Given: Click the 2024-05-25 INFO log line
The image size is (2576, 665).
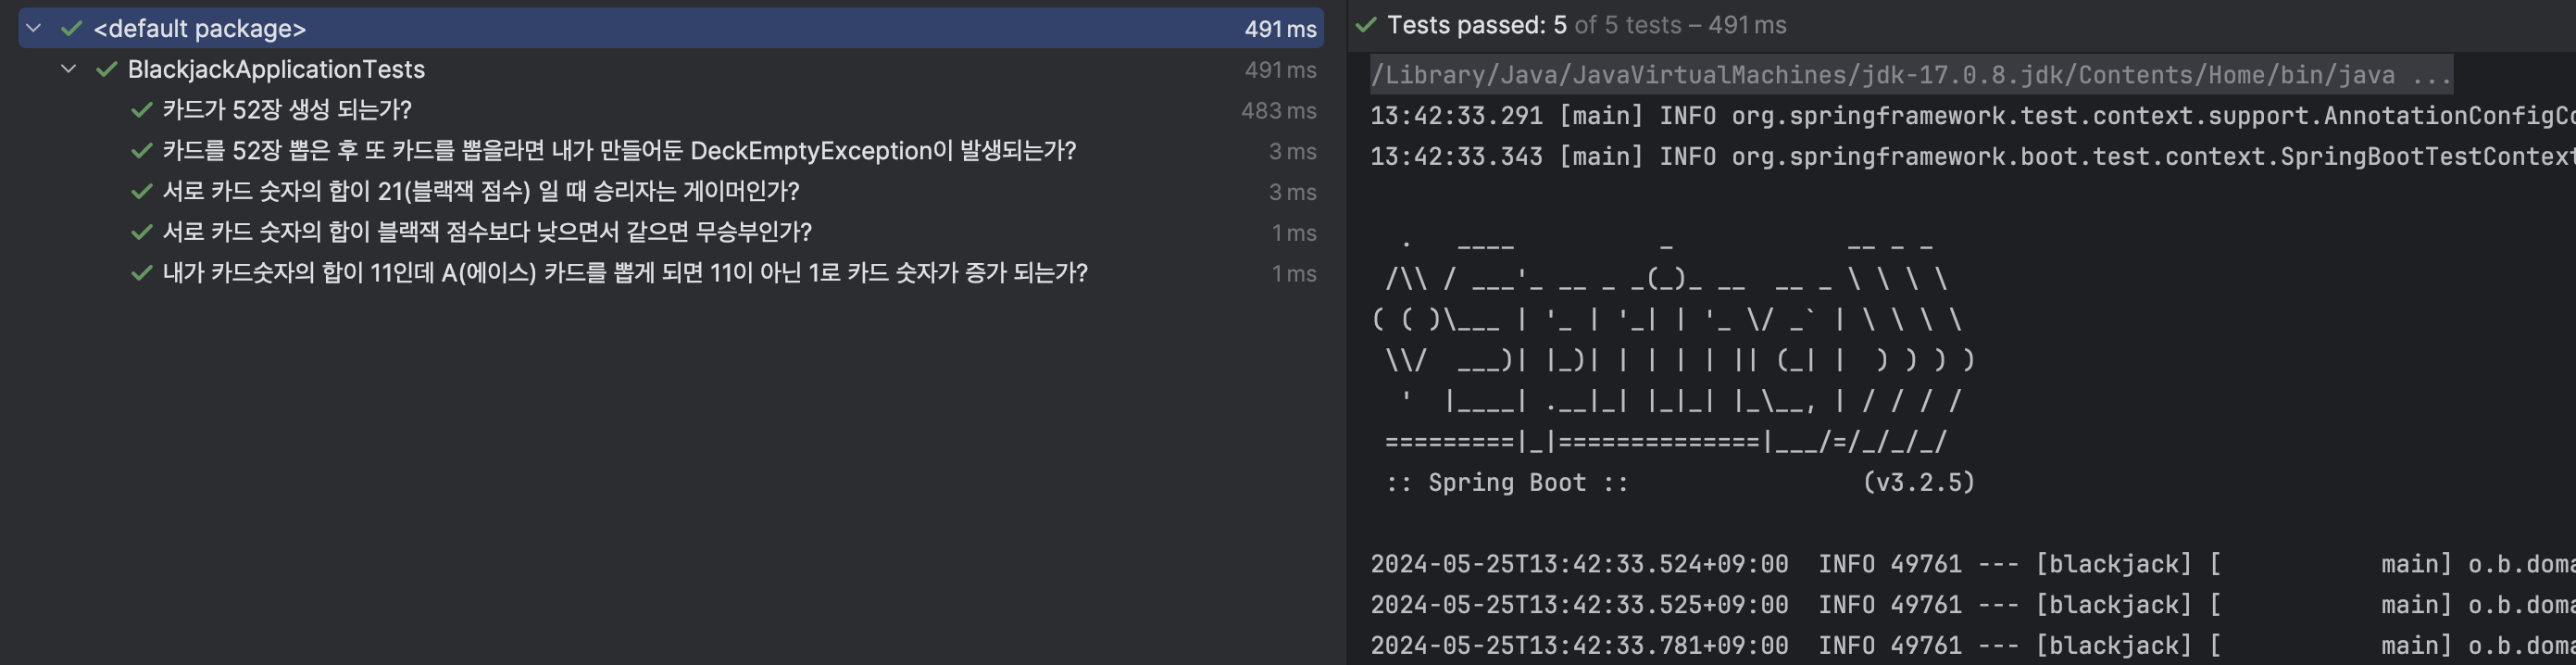Looking at the screenshot, I should pyautogui.click(x=1800, y=563).
